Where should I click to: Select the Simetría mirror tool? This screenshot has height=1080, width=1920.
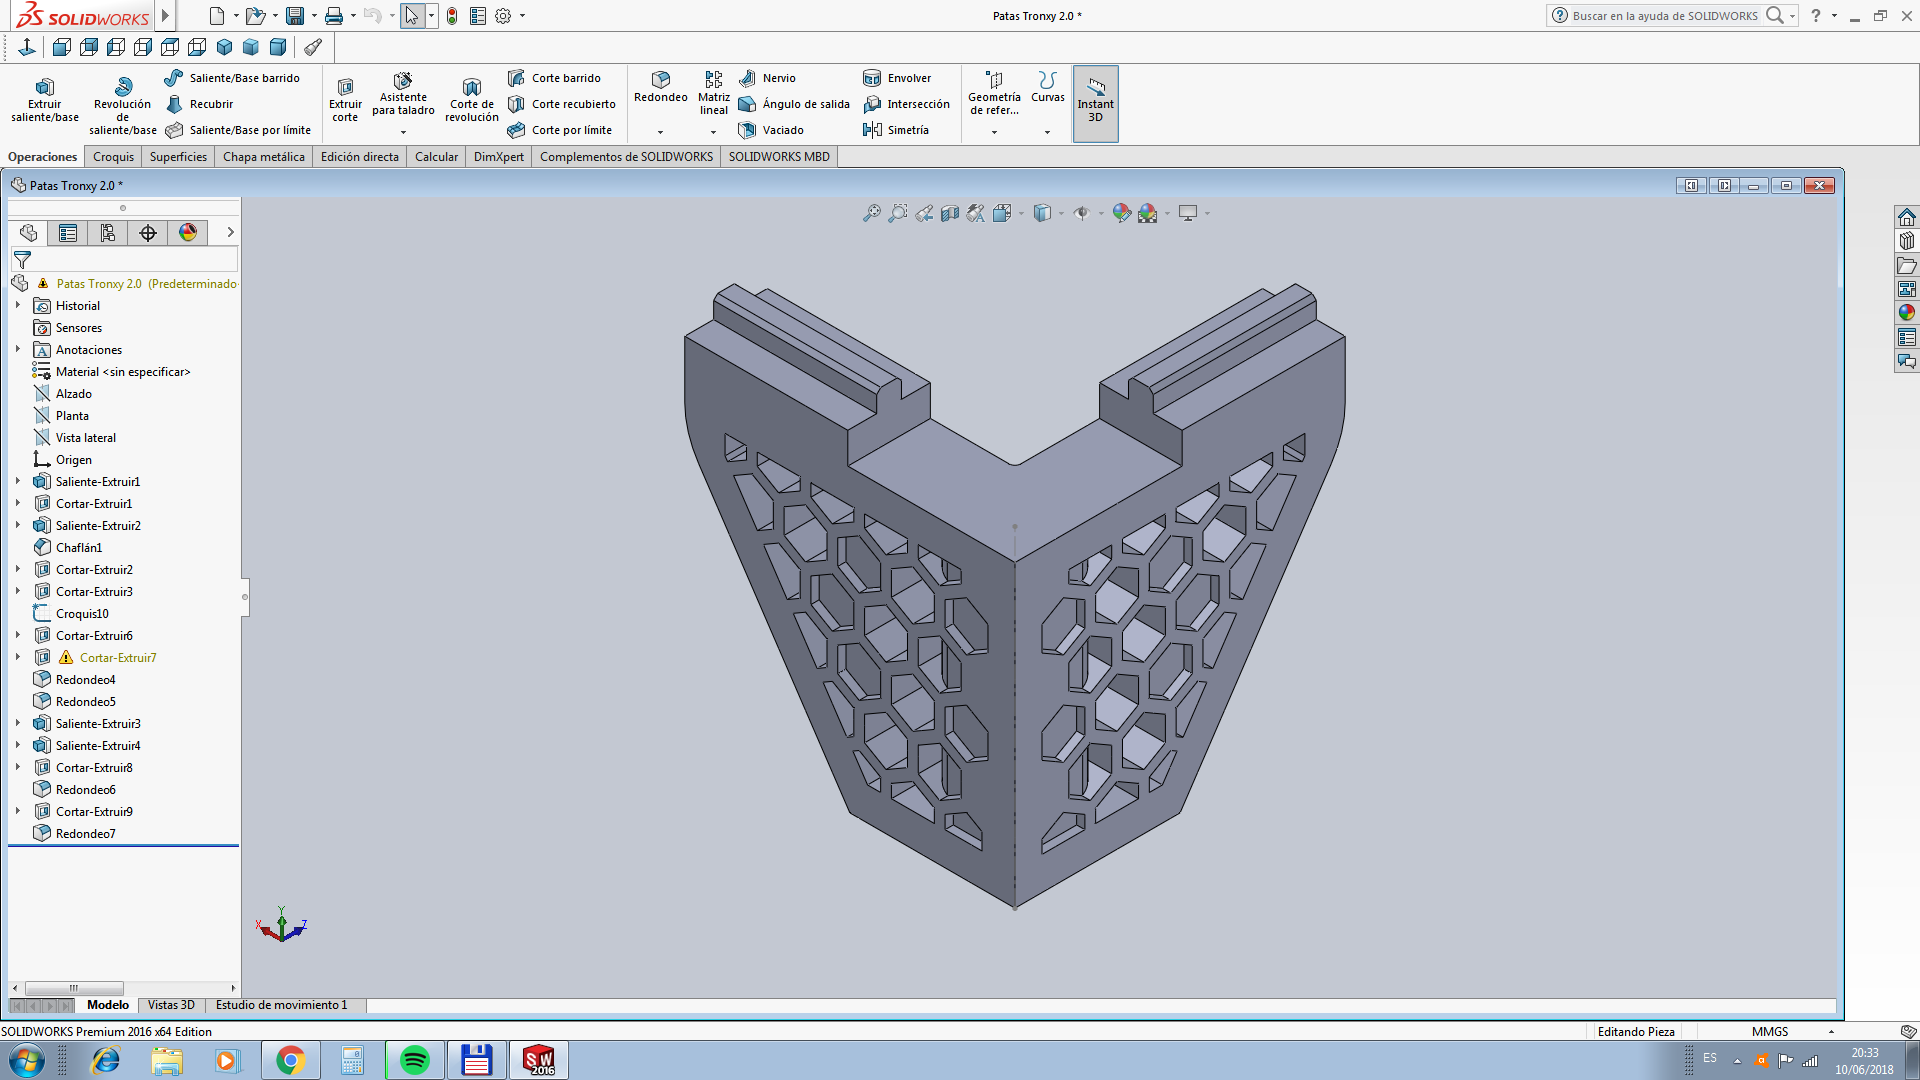pos(896,130)
